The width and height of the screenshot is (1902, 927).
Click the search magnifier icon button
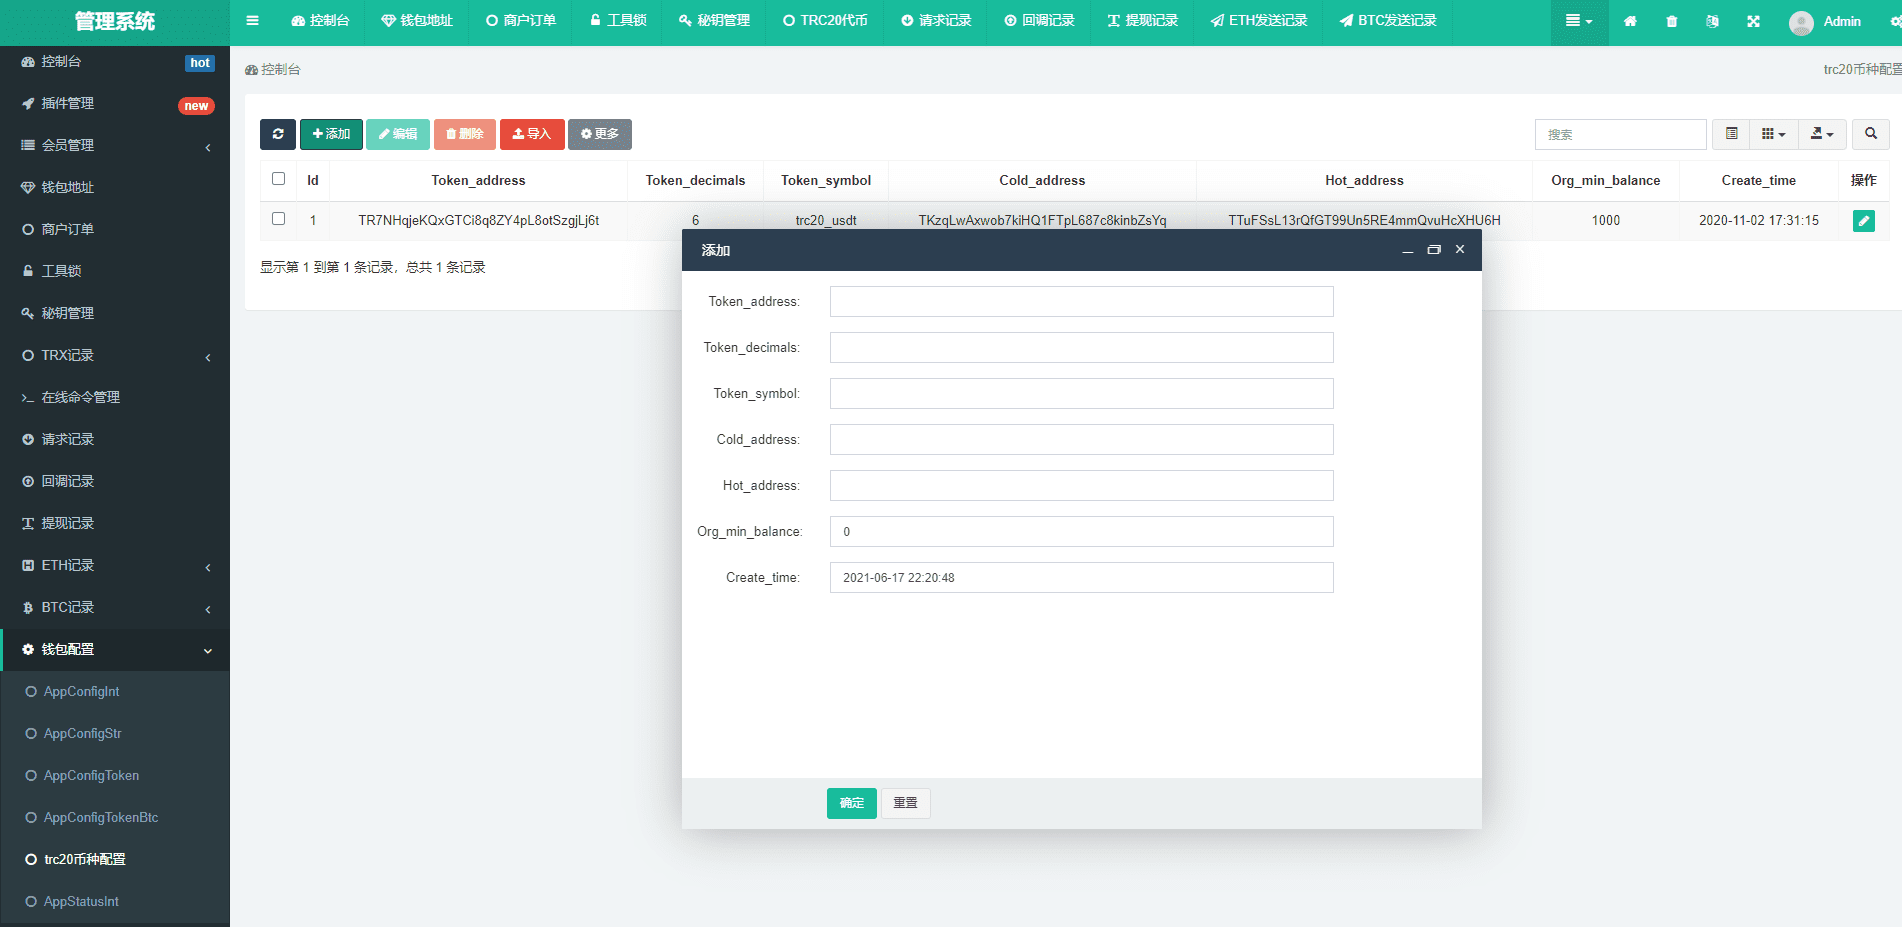[x=1870, y=134]
